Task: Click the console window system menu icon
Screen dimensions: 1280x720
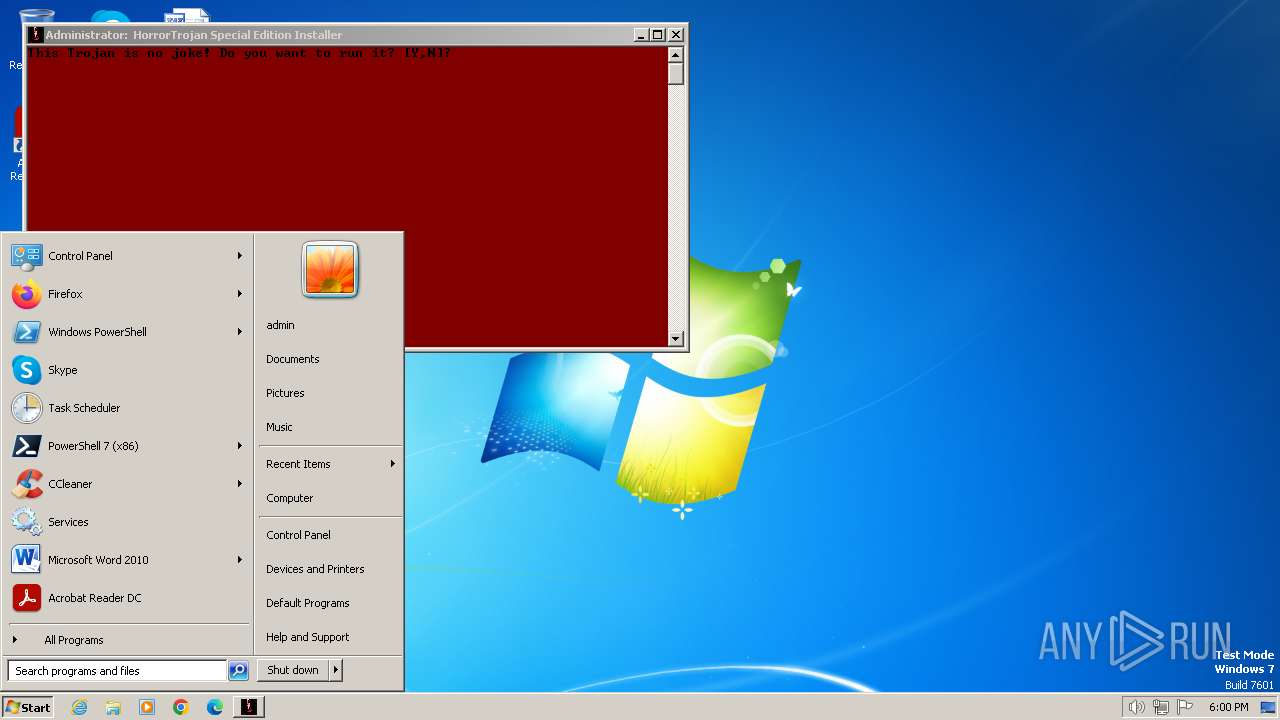Action: 36,35
